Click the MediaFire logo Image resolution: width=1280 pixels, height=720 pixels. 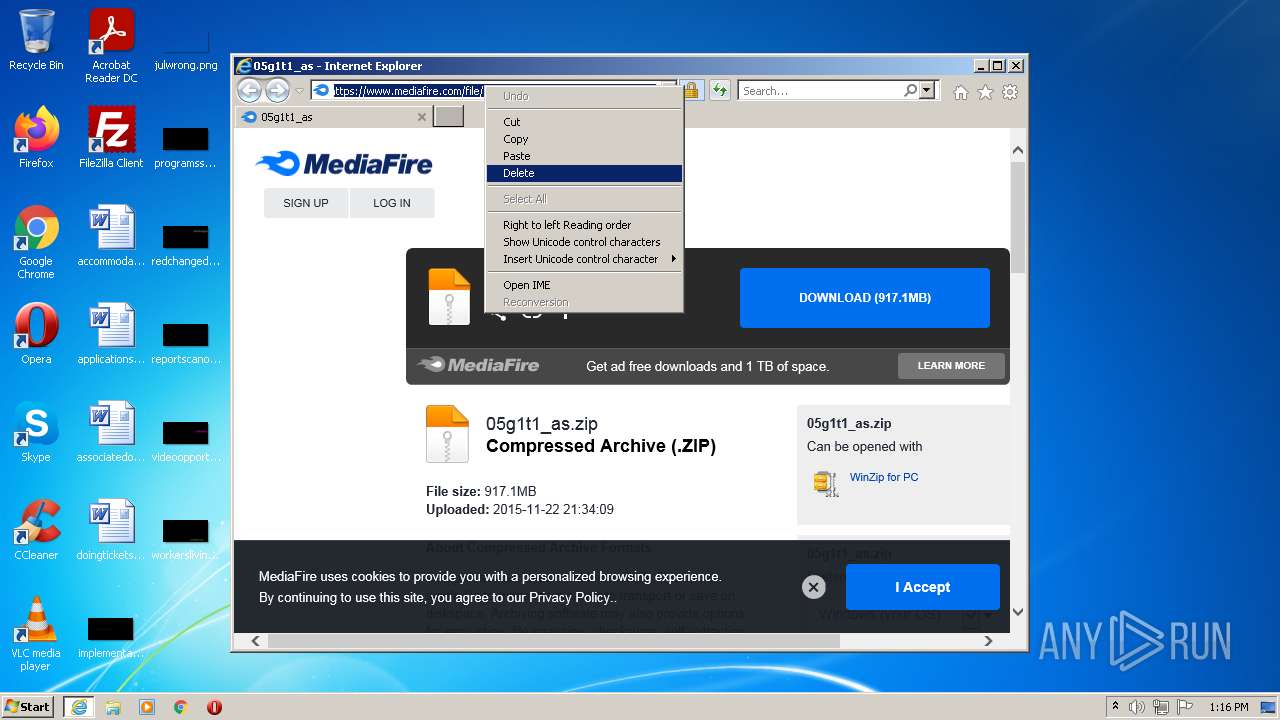(344, 164)
